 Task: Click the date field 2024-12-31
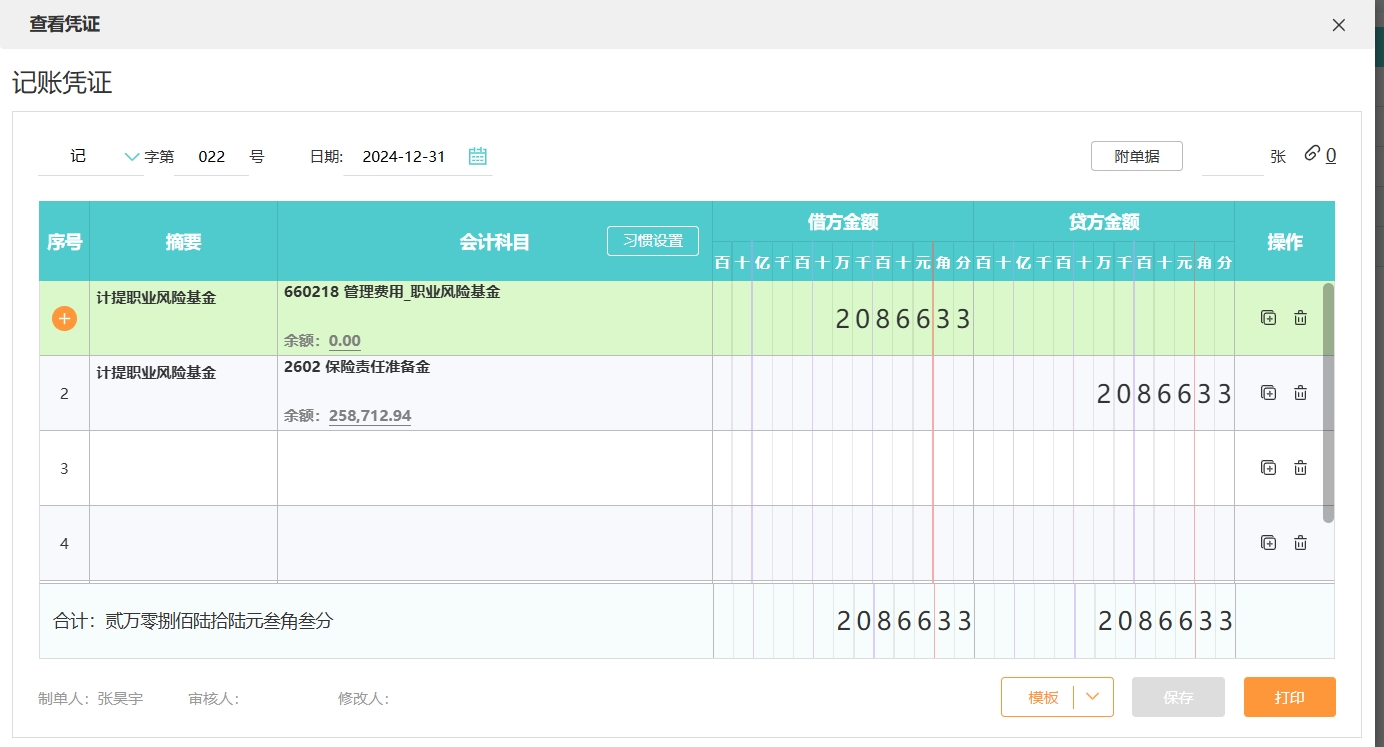[x=403, y=157]
